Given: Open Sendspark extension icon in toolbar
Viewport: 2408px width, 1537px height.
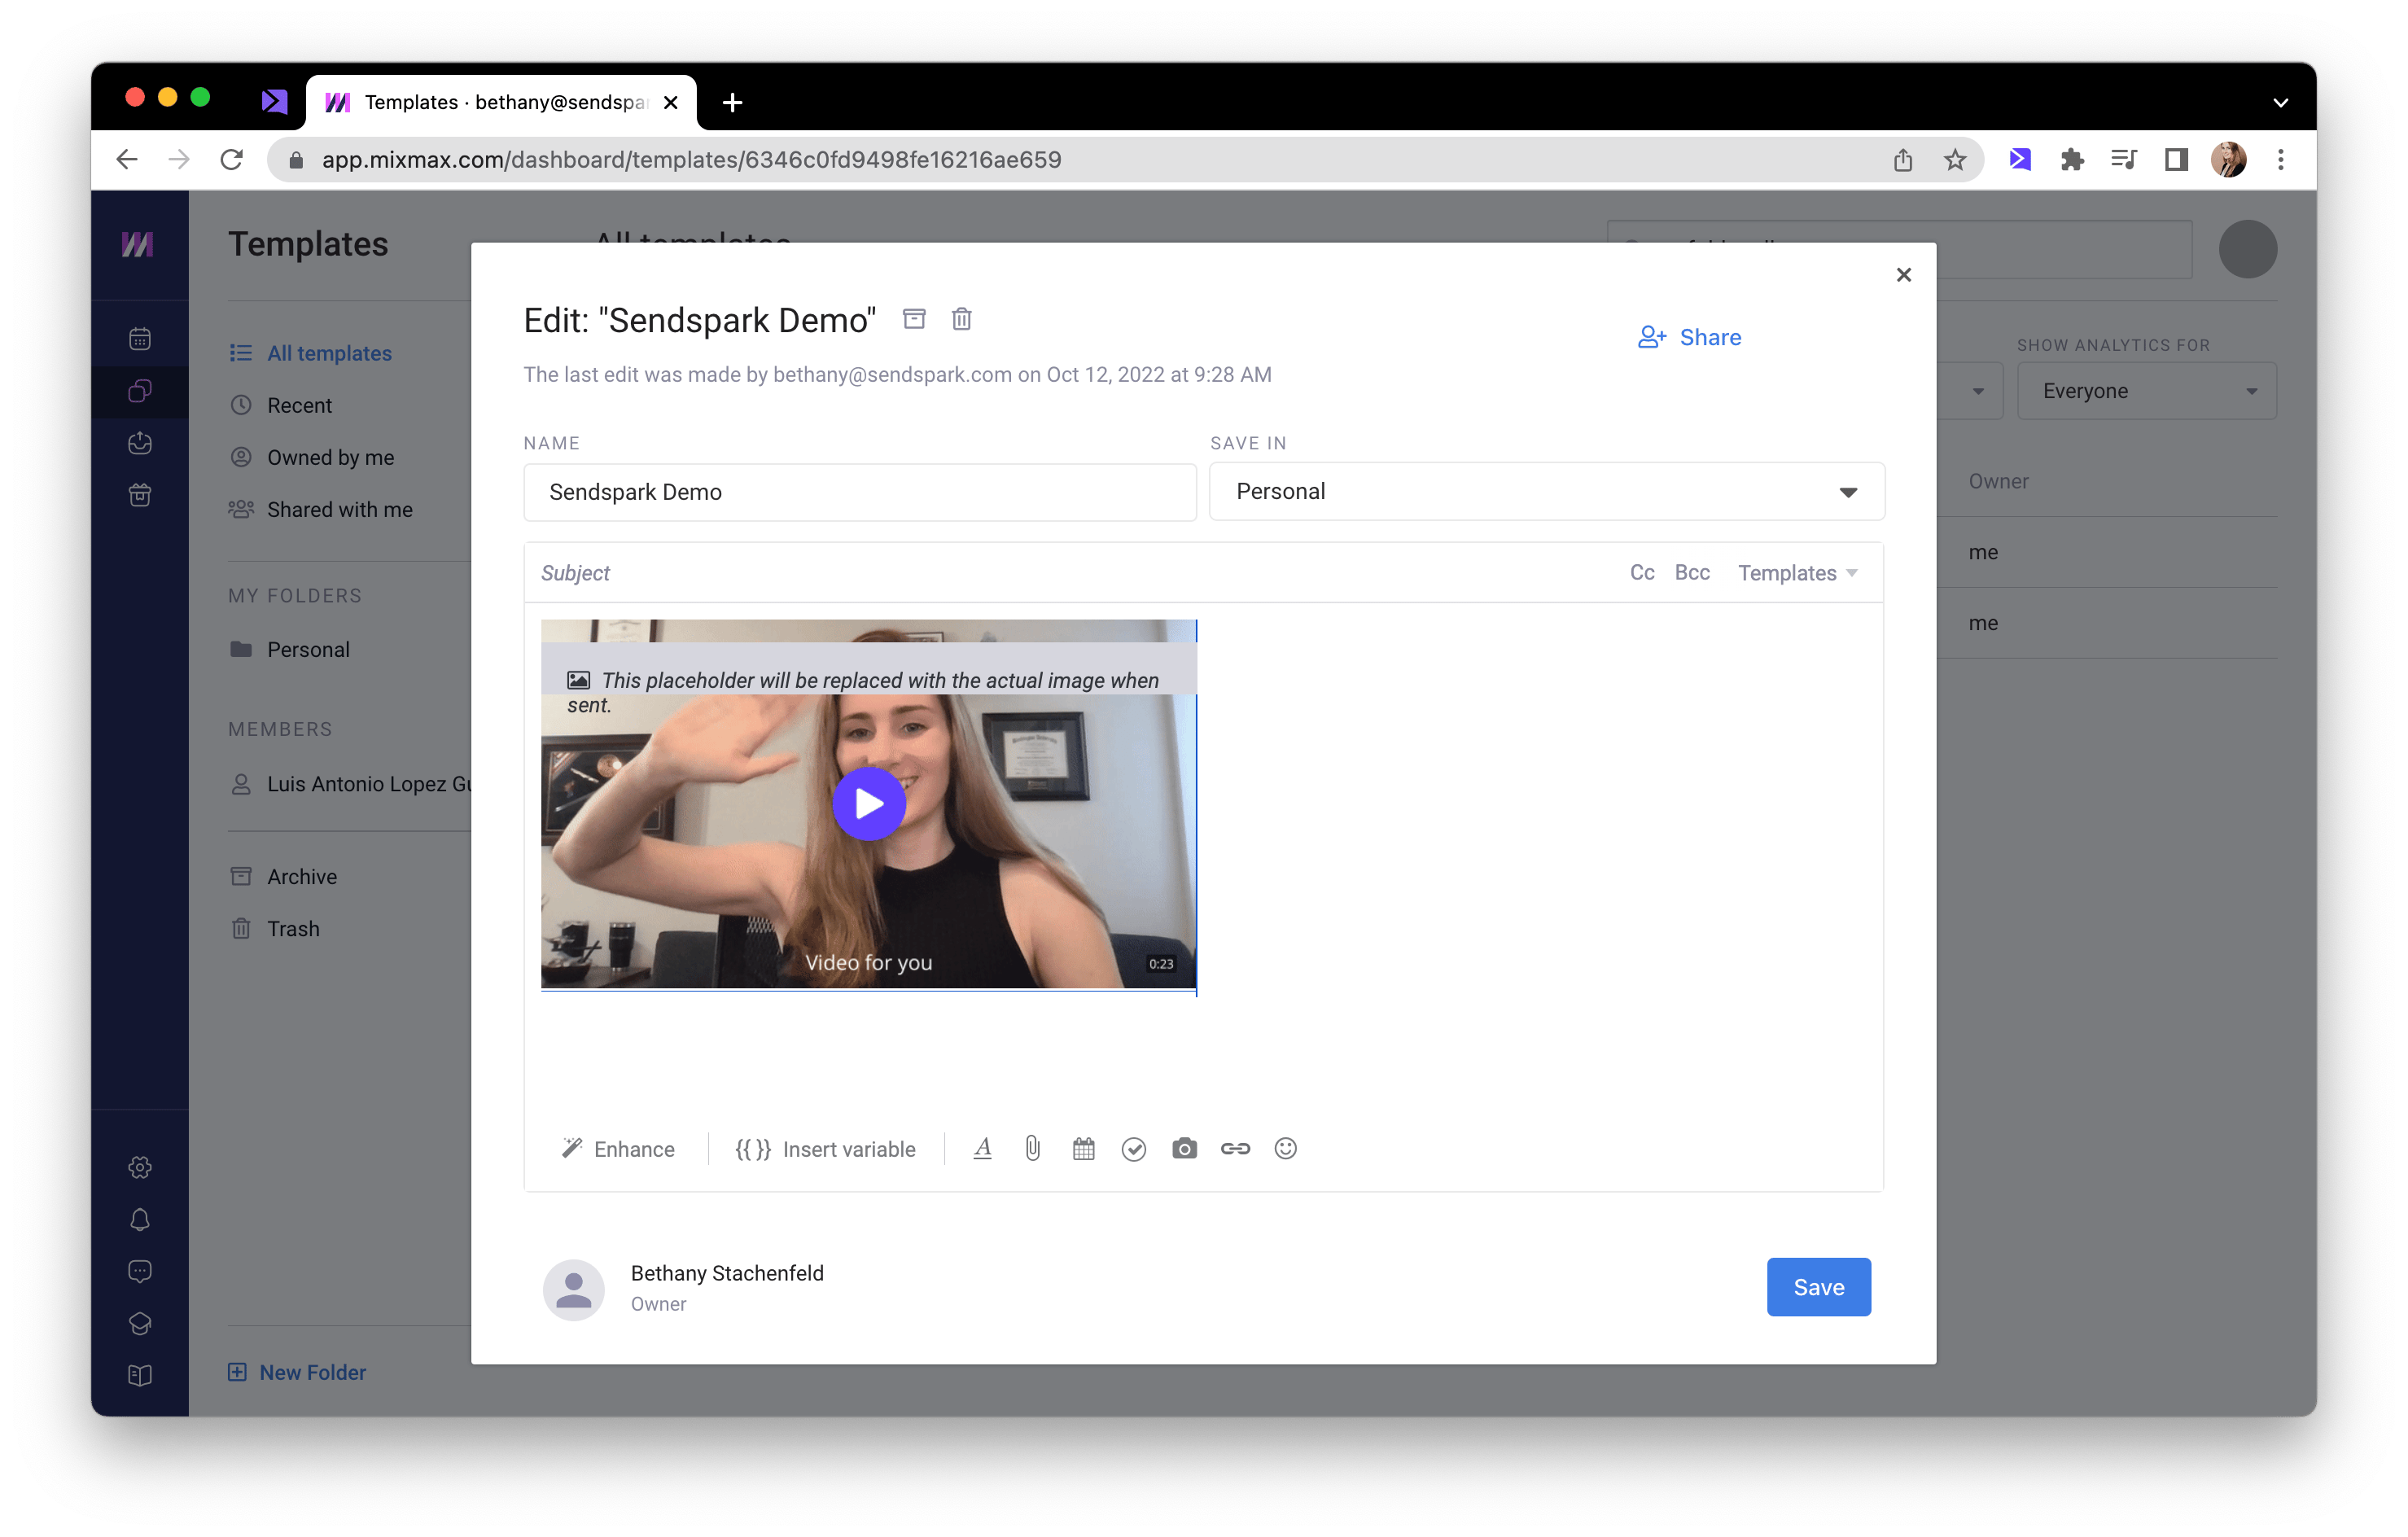Looking at the screenshot, I should point(2020,160).
